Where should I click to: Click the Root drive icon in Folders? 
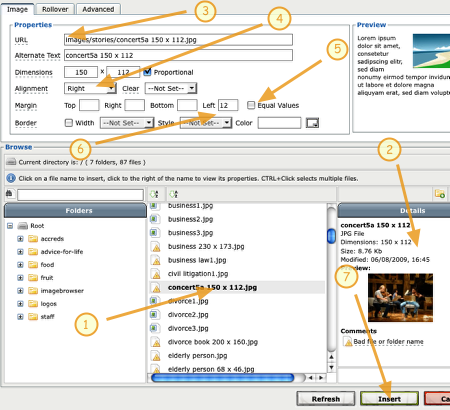pyautogui.click(x=22, y=226)
